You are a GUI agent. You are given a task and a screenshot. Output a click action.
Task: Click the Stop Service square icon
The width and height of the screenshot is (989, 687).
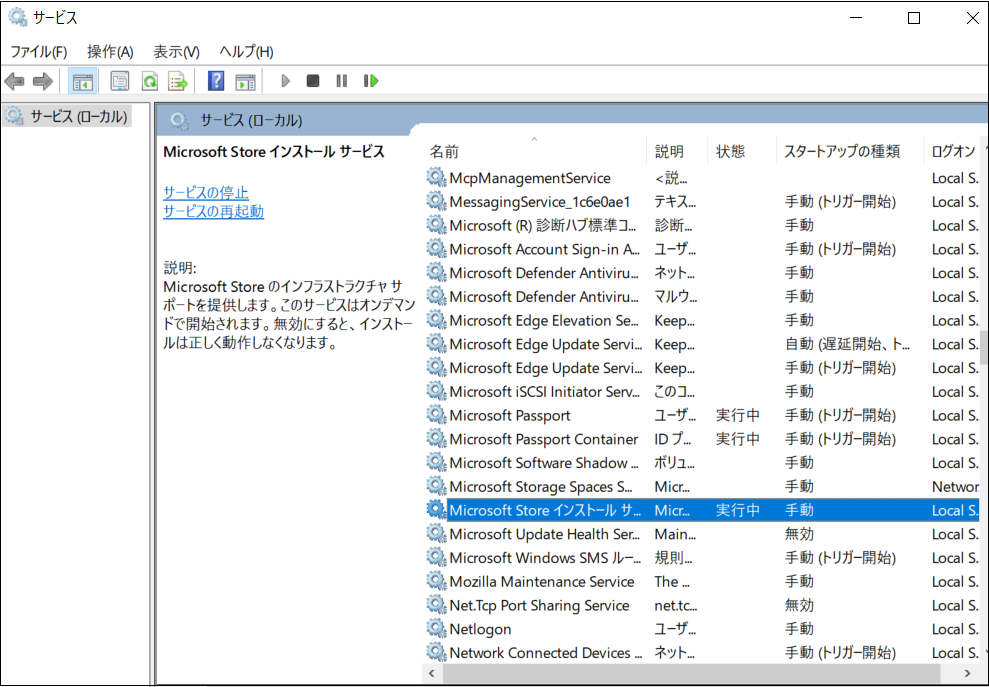[x=313, y=81]
